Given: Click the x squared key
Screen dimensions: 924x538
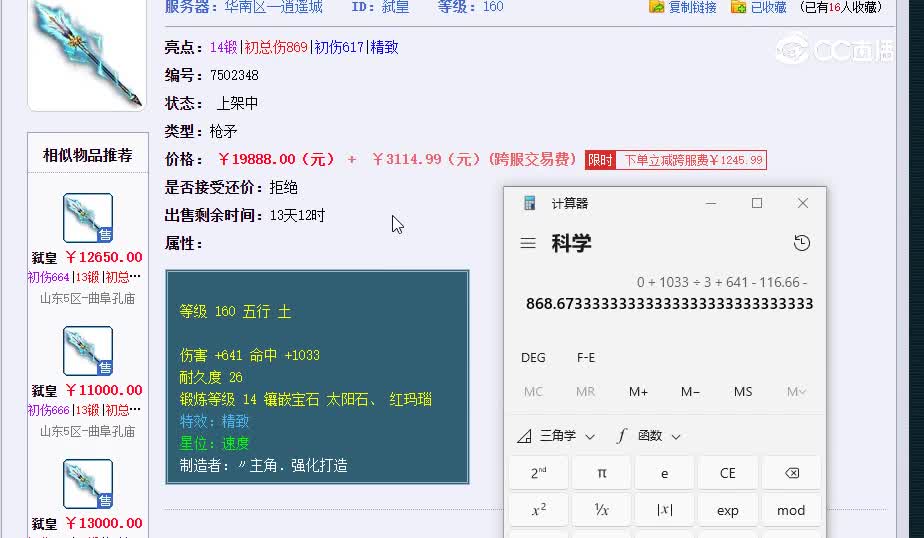Looking at the screenshot, I should [x=539, y=510].
